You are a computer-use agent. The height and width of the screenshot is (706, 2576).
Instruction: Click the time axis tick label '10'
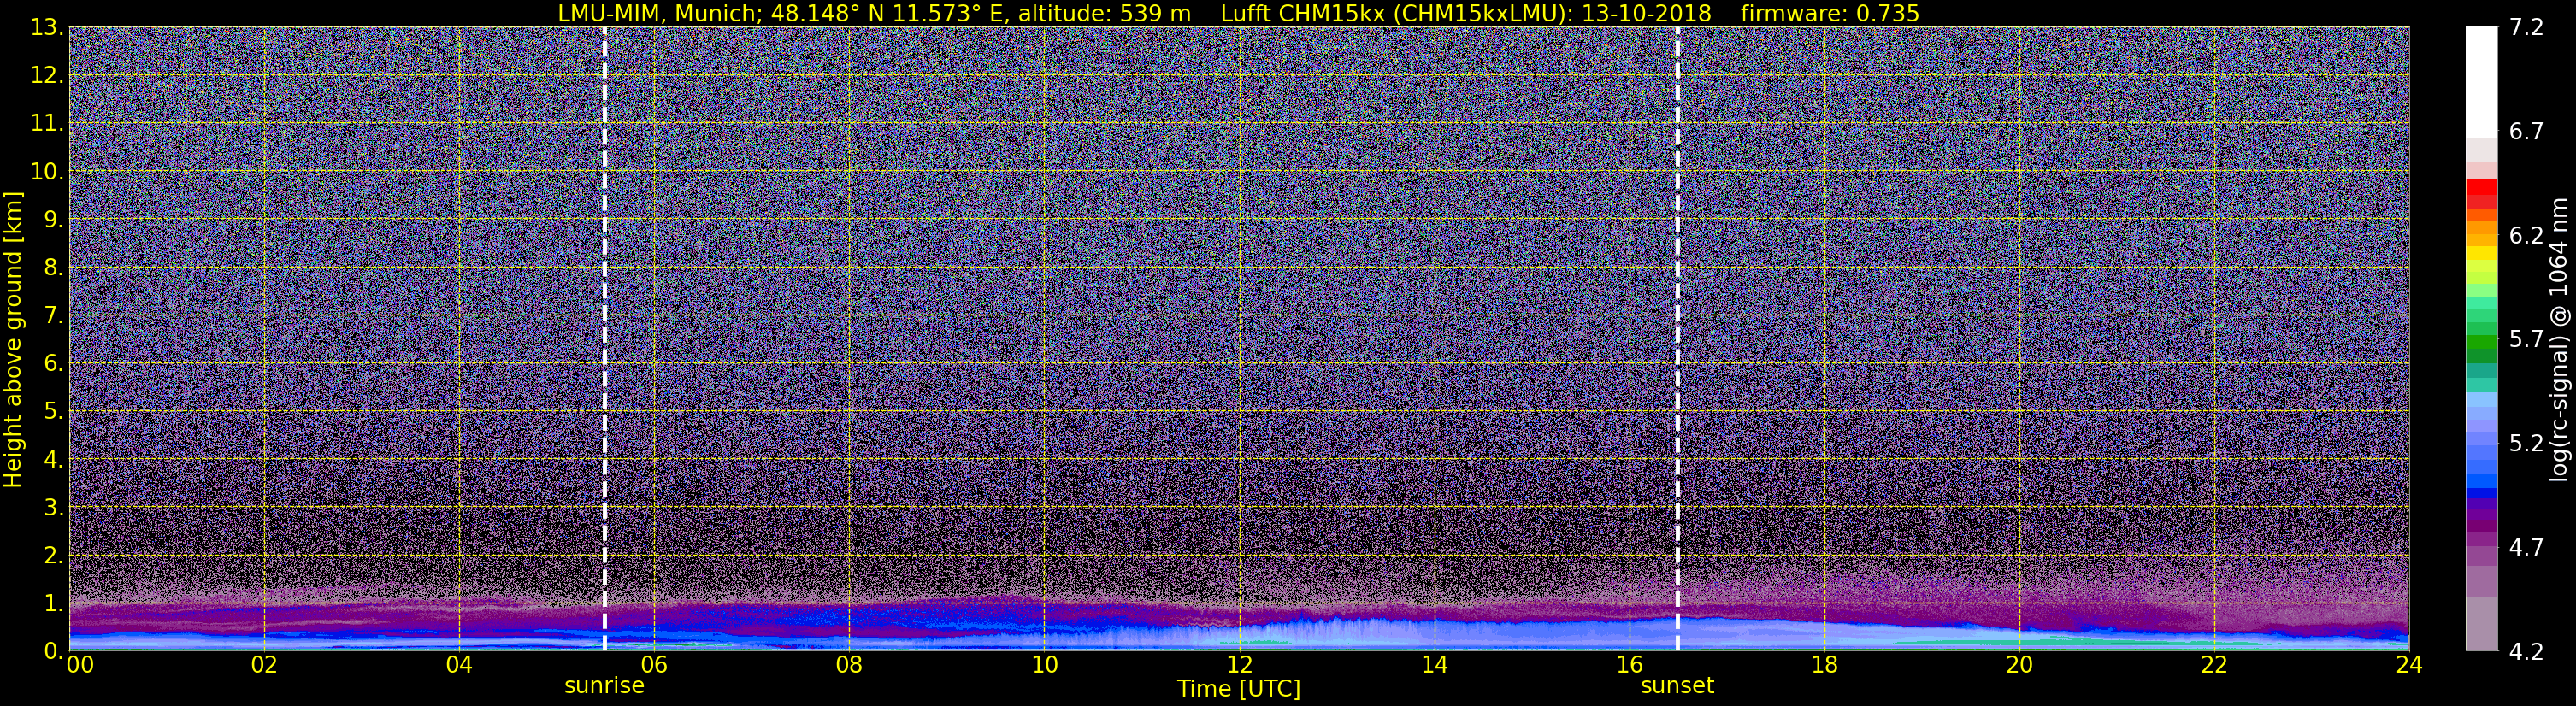[1044, 665]
